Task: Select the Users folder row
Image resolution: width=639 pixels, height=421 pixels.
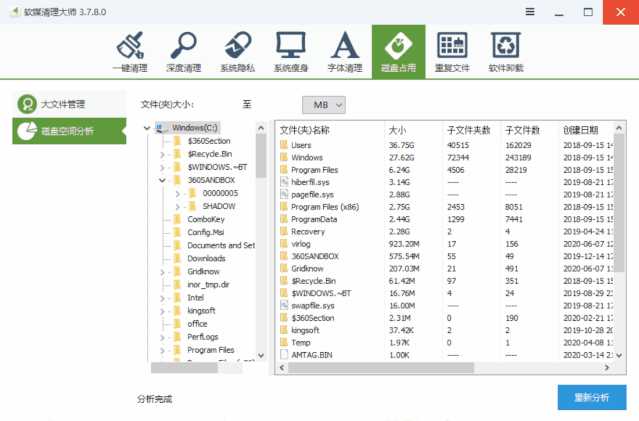Action: click(x=445, y=145)
